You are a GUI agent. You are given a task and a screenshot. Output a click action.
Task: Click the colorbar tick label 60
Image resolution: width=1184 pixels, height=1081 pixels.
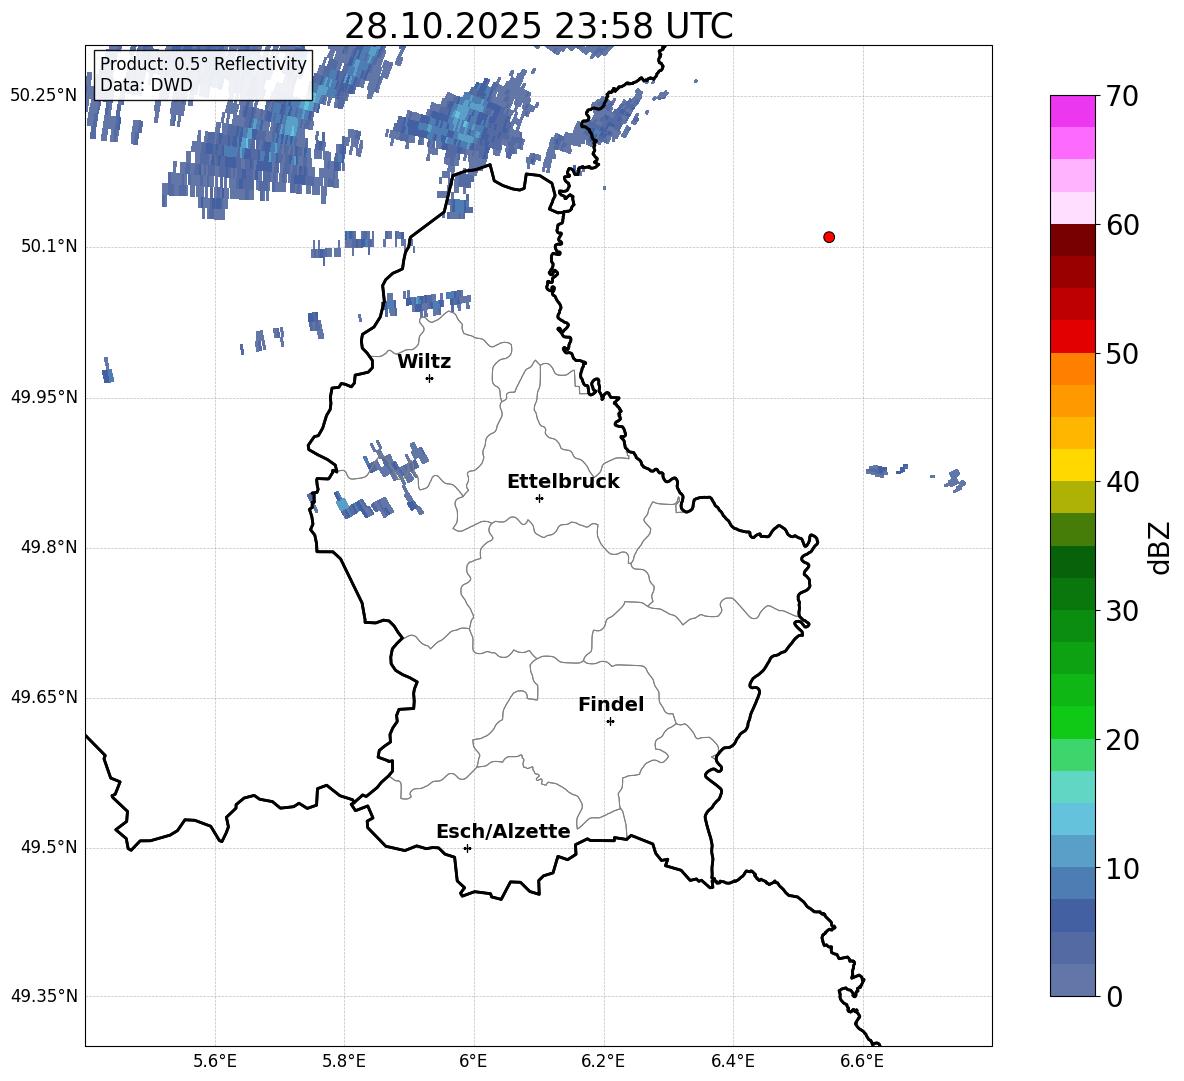click(x=1122, y=225)
